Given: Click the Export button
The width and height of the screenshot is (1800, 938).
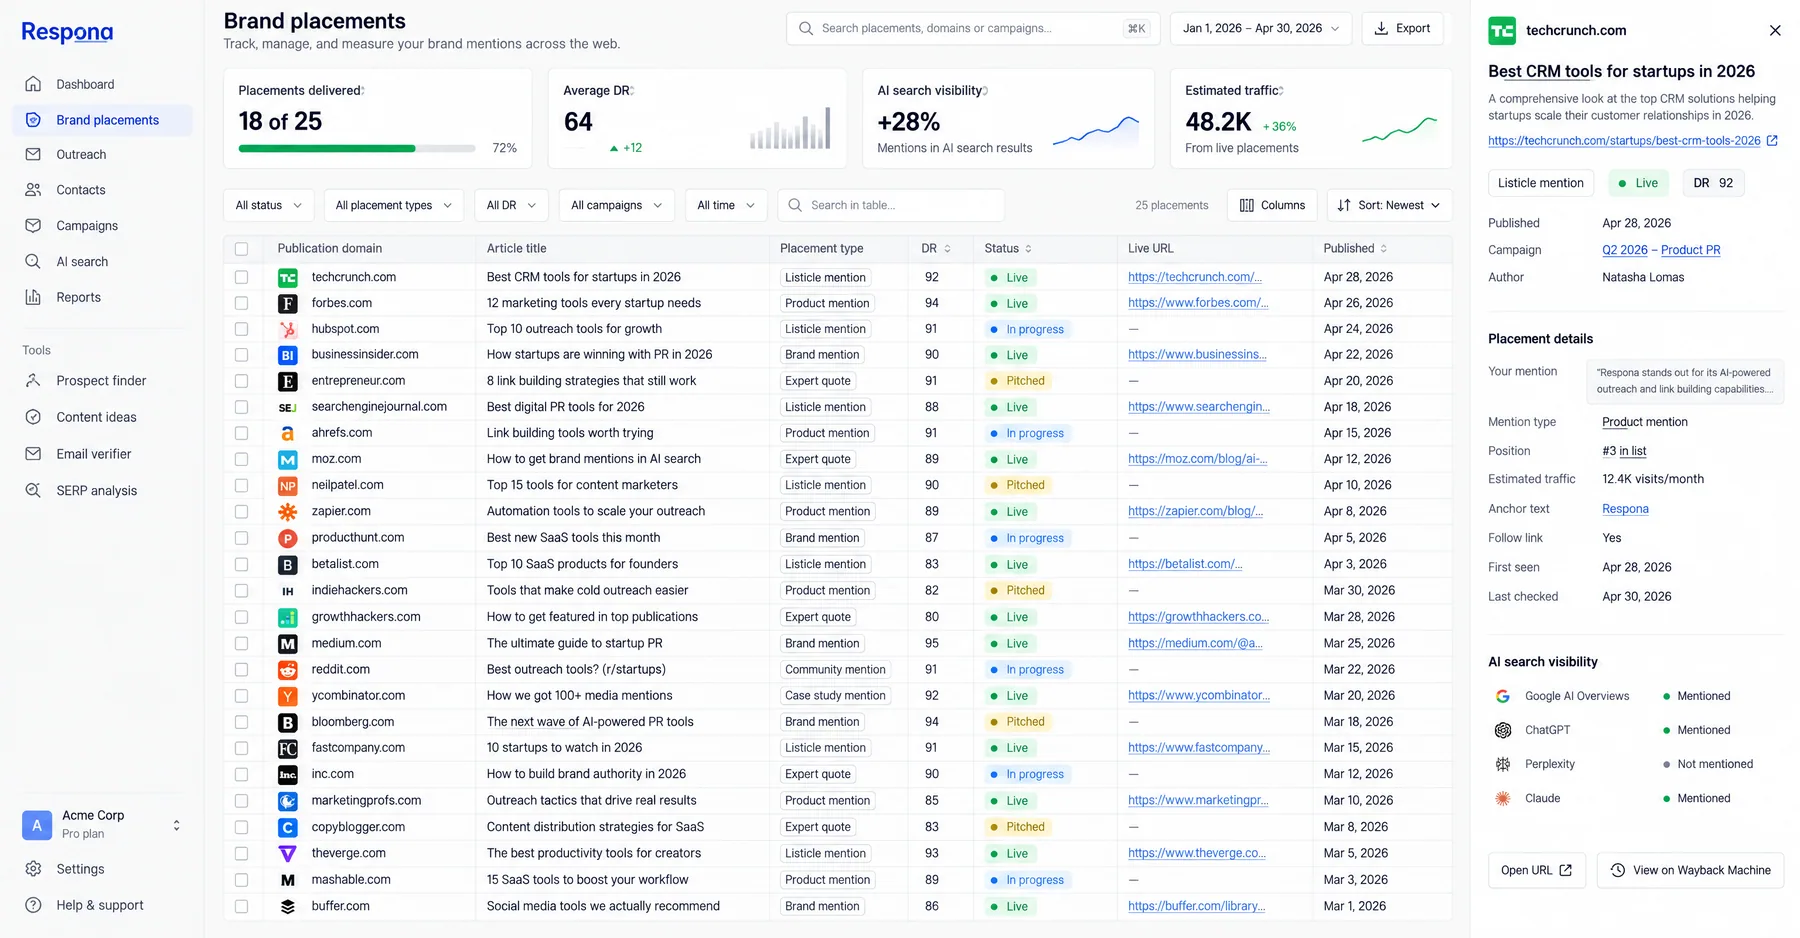Looking at the screenshot, I should point(1402,28).
